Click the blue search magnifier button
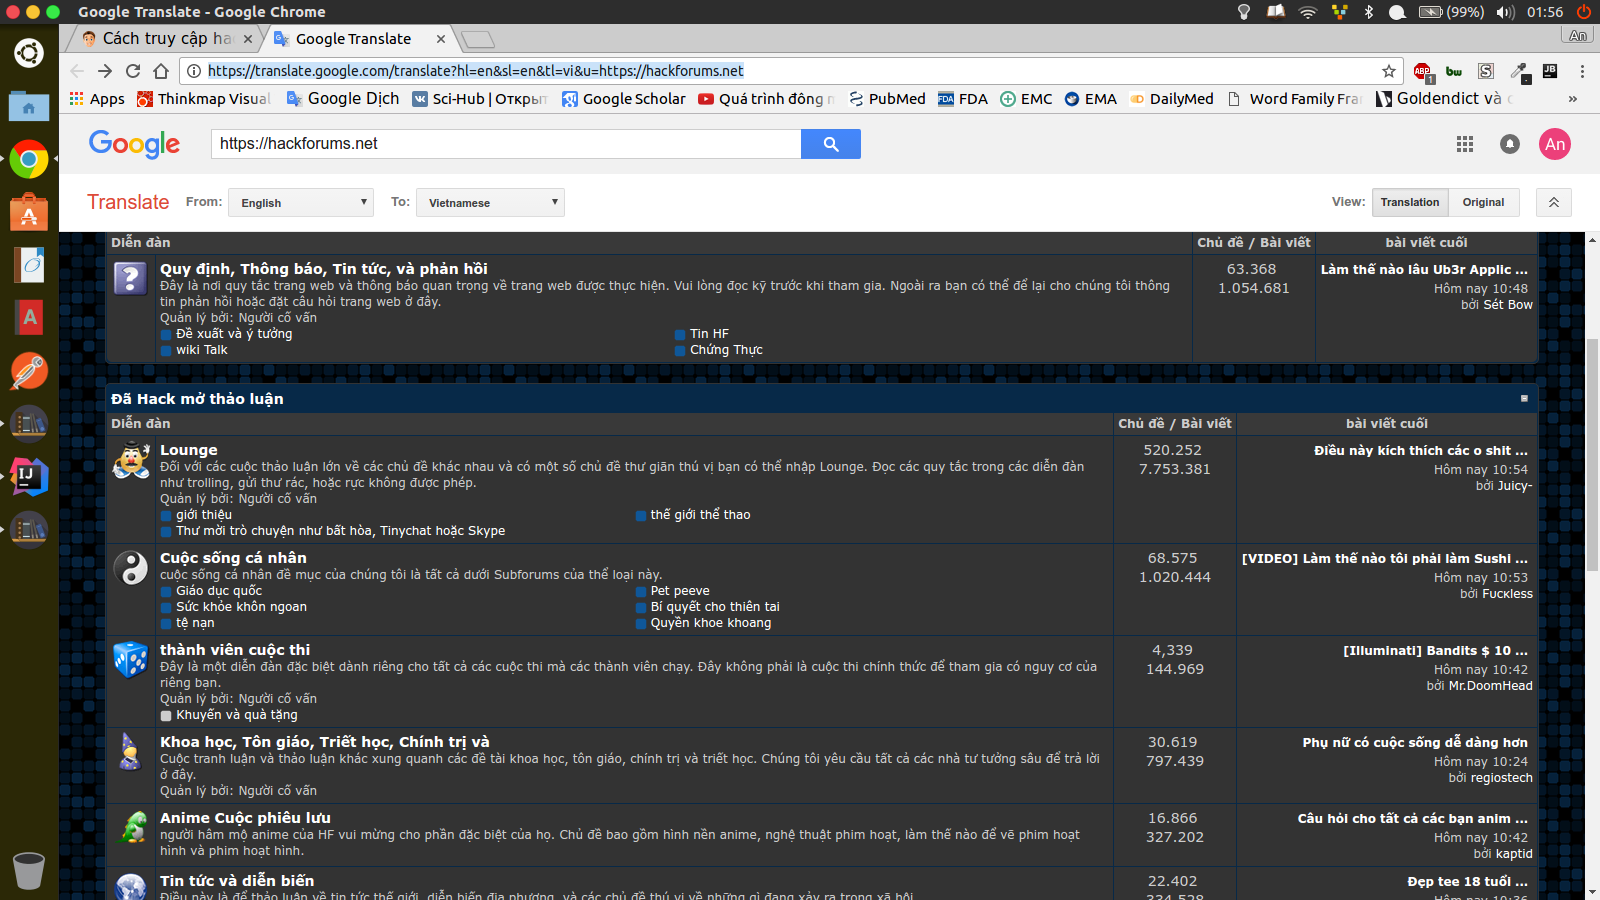Screen dimensions: 1600x900 (831, 144)
